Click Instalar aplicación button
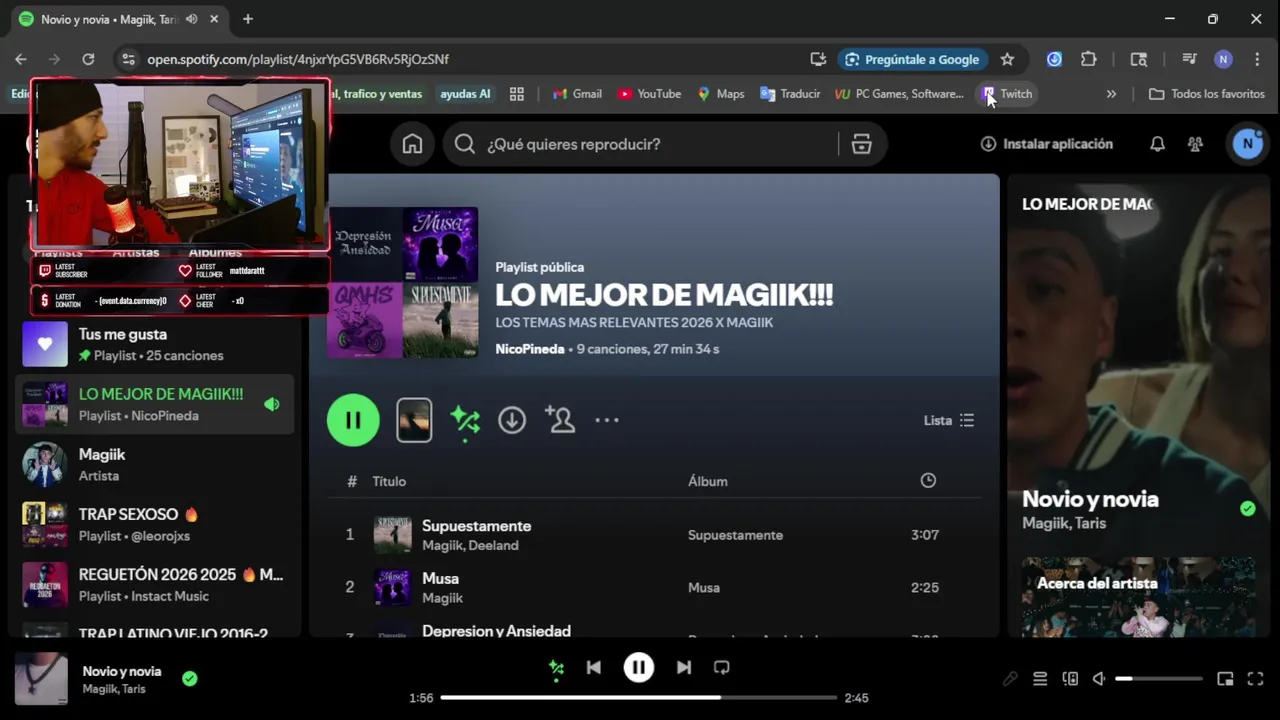Viewport: 1280px width, 720px height. (1047, 144)
